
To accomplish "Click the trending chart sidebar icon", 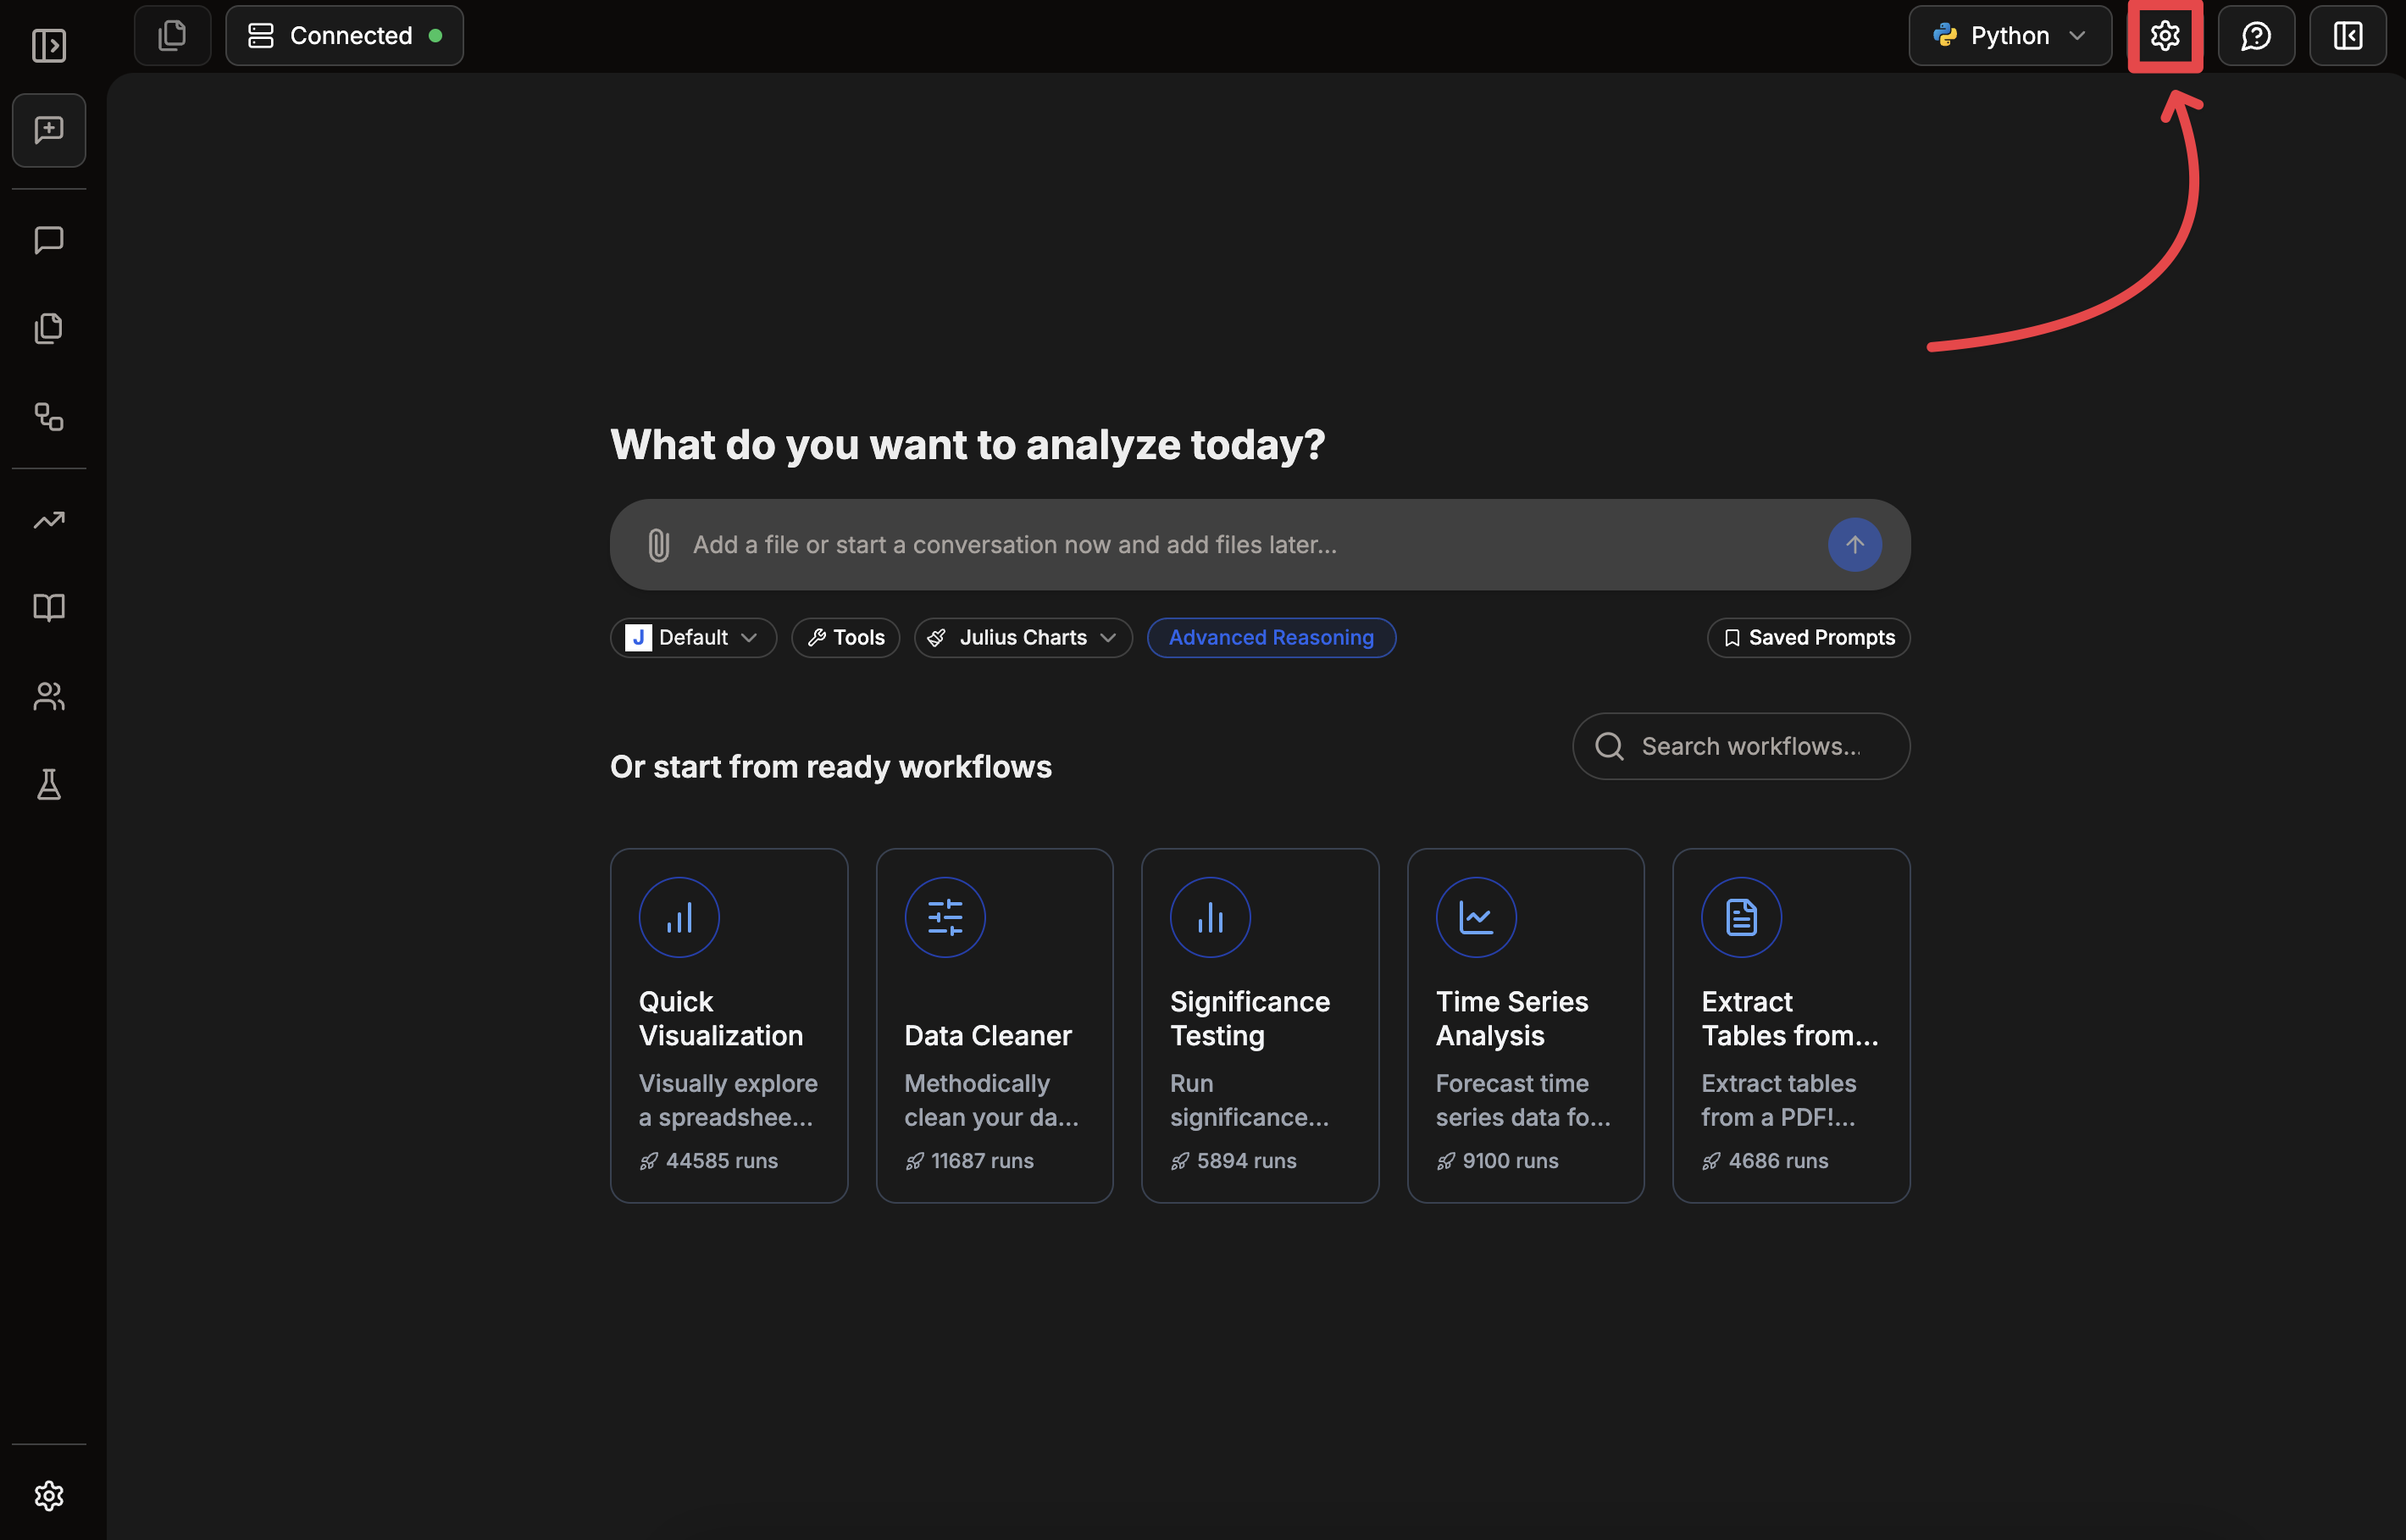I will [48, 520].
